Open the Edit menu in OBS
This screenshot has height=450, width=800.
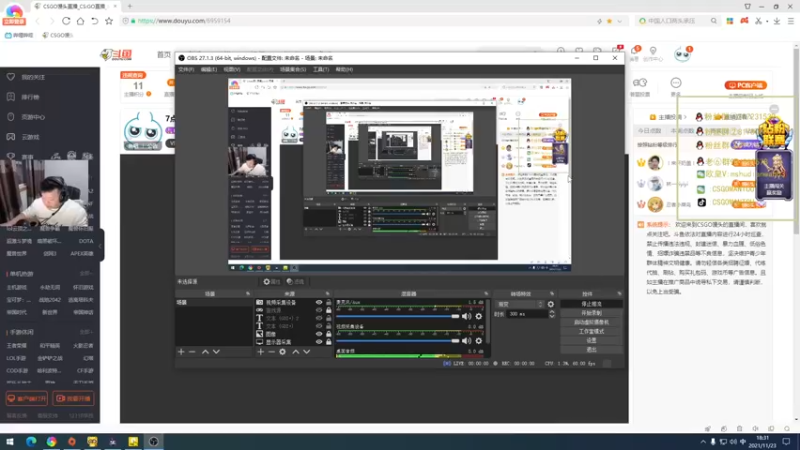tap(209, 69)
